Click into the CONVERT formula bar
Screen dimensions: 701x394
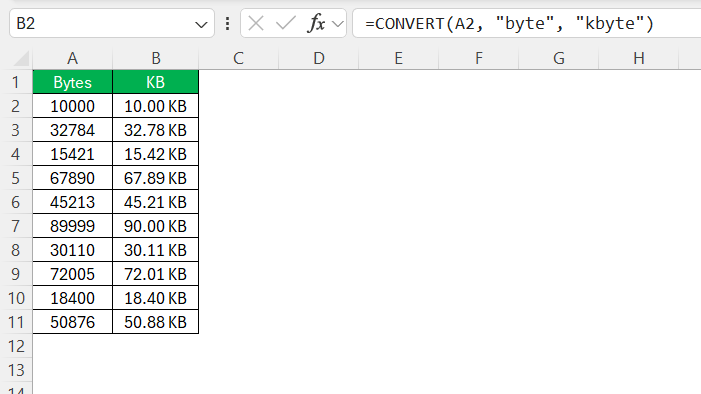pyautogui.click(x=527, y=23)
